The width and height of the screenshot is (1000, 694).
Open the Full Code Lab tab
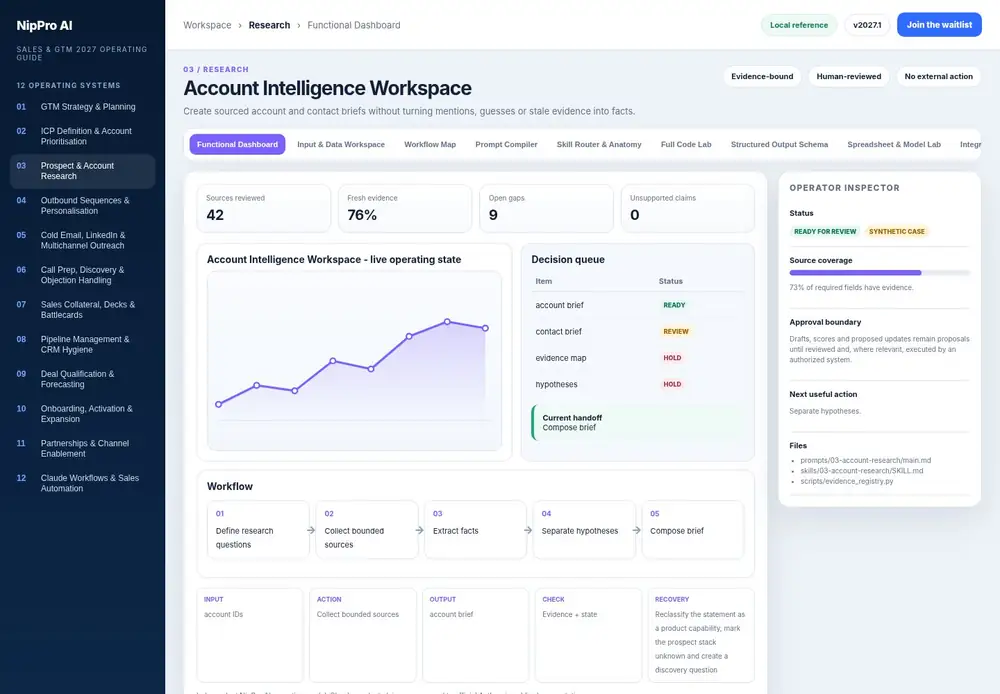click(x=686, y=144)
